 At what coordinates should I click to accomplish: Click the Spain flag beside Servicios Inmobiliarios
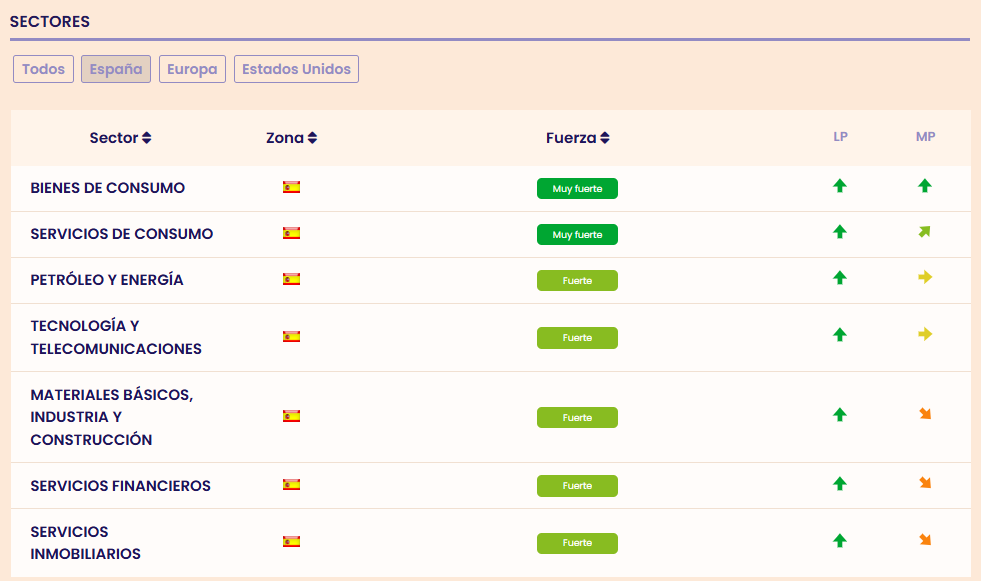coord(291,542)
